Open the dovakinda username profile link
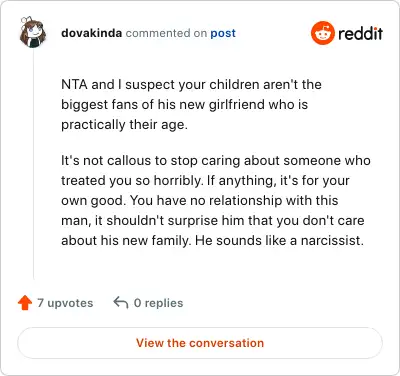 91,33
